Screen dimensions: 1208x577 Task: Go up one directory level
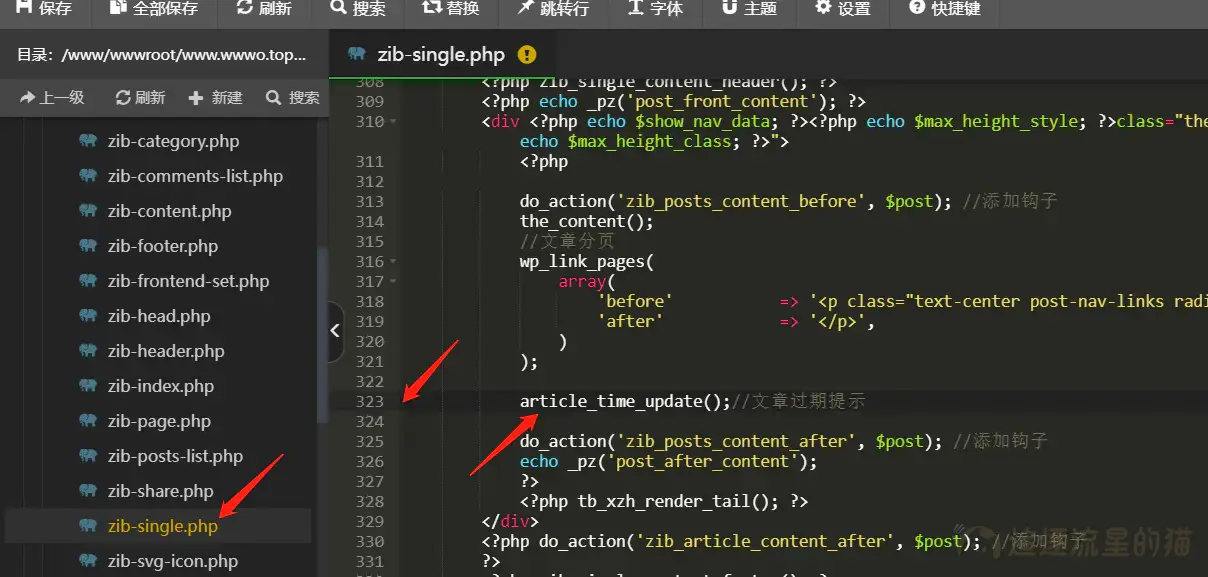point(52,97)
